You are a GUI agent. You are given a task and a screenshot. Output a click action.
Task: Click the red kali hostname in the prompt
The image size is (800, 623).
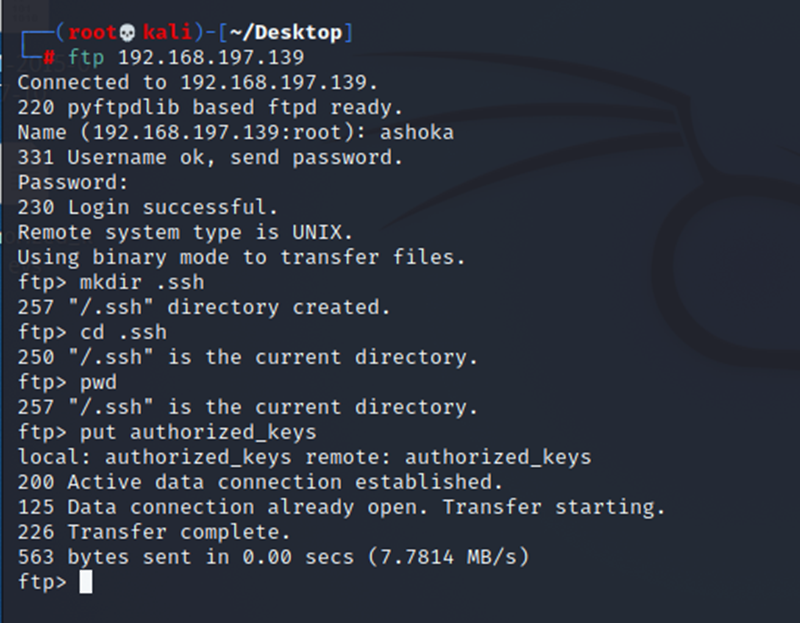[167, 33]
